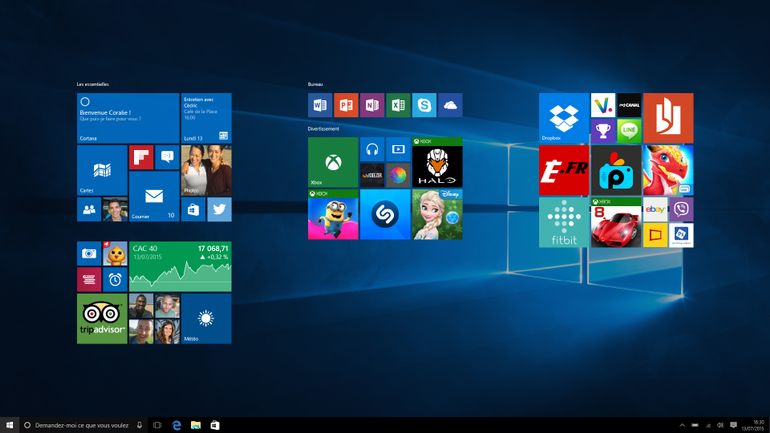
Task: Open the red E.FR news tile
Action: coord(564,170)
